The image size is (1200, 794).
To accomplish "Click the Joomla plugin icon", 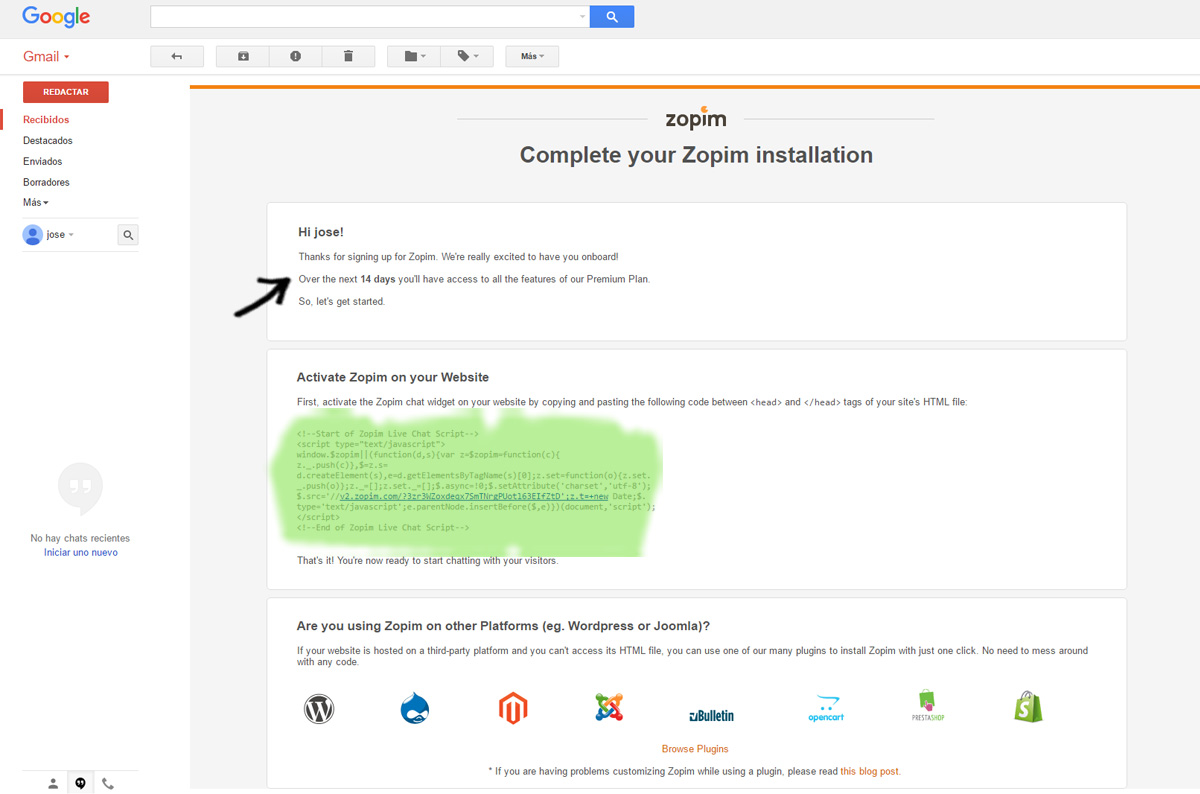I will (x=608, y=709).
